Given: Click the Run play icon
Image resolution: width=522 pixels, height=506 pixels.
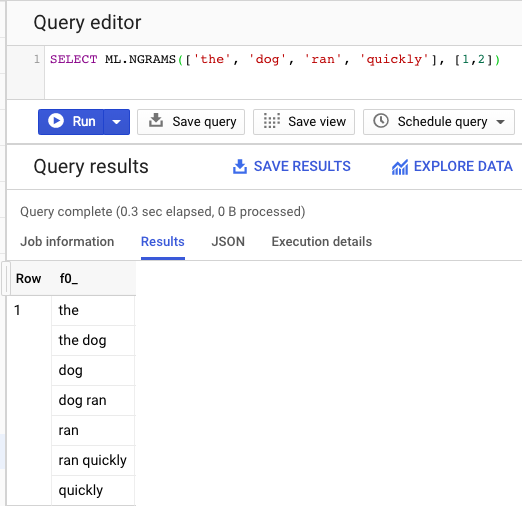Looking at the screenshot, I should (56, 121).
